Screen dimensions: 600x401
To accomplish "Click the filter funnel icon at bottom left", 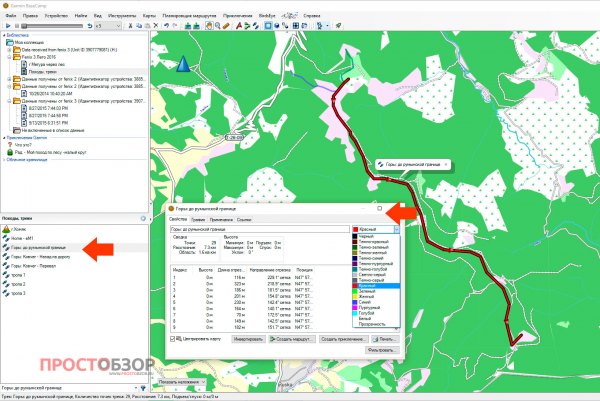I will click(x=143, y=388).
